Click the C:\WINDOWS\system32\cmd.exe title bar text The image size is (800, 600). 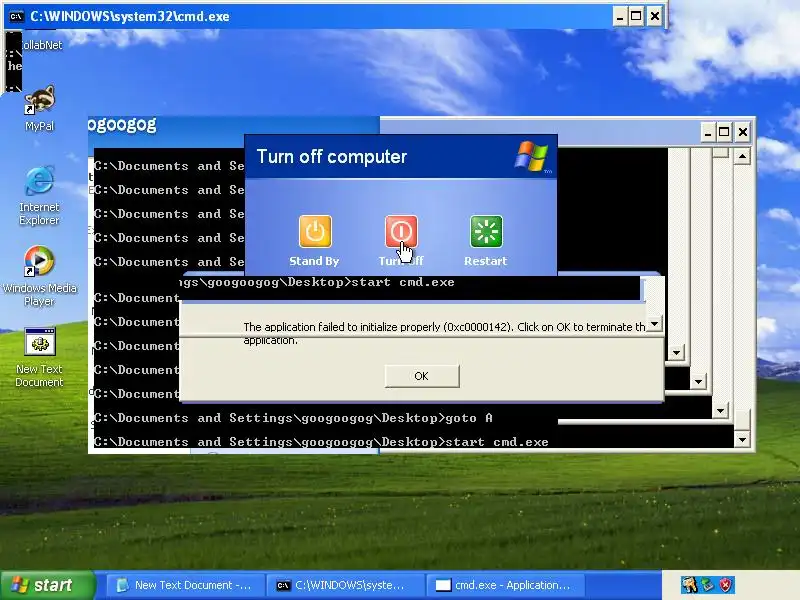coord(130,16)
